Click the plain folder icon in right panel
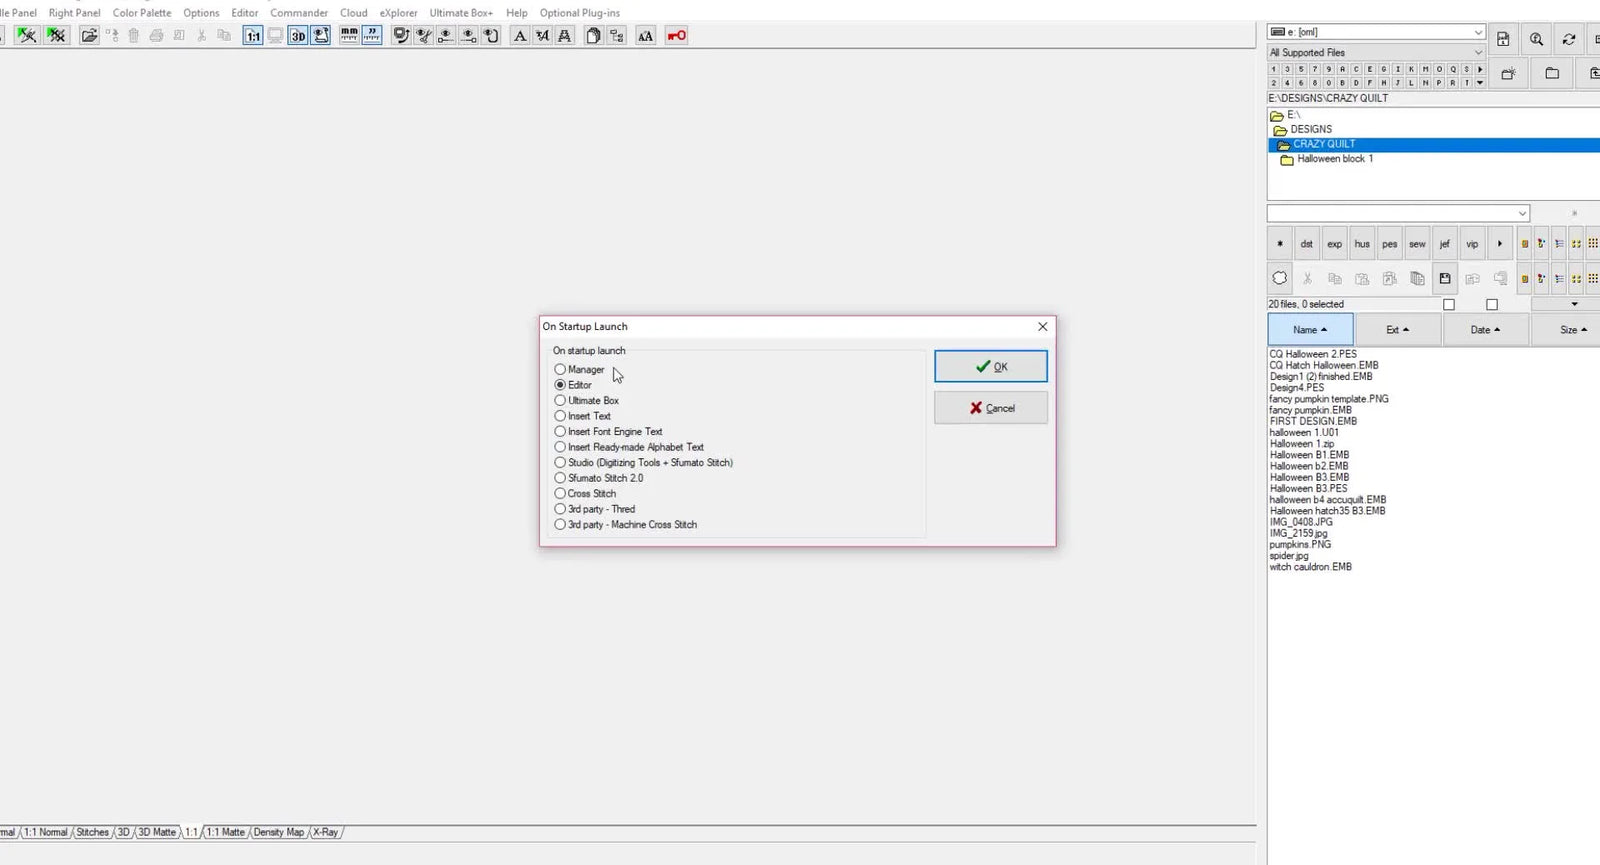Viewport: 1600px width, 865px height. pos(1552,73)
